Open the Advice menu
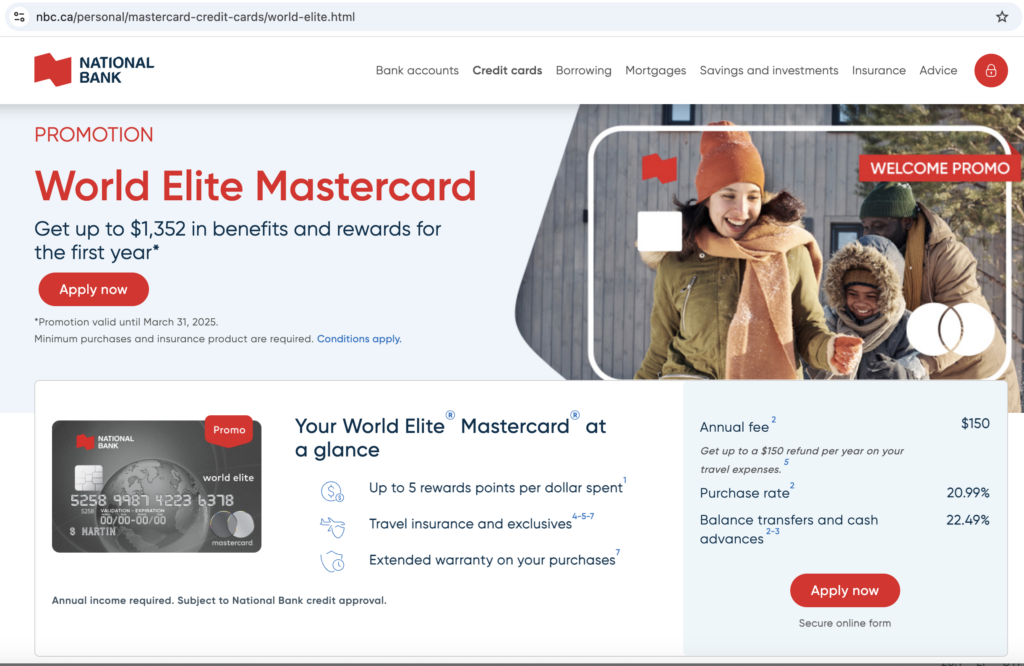This screenshot has width=1024, height=666. [938, 71]
